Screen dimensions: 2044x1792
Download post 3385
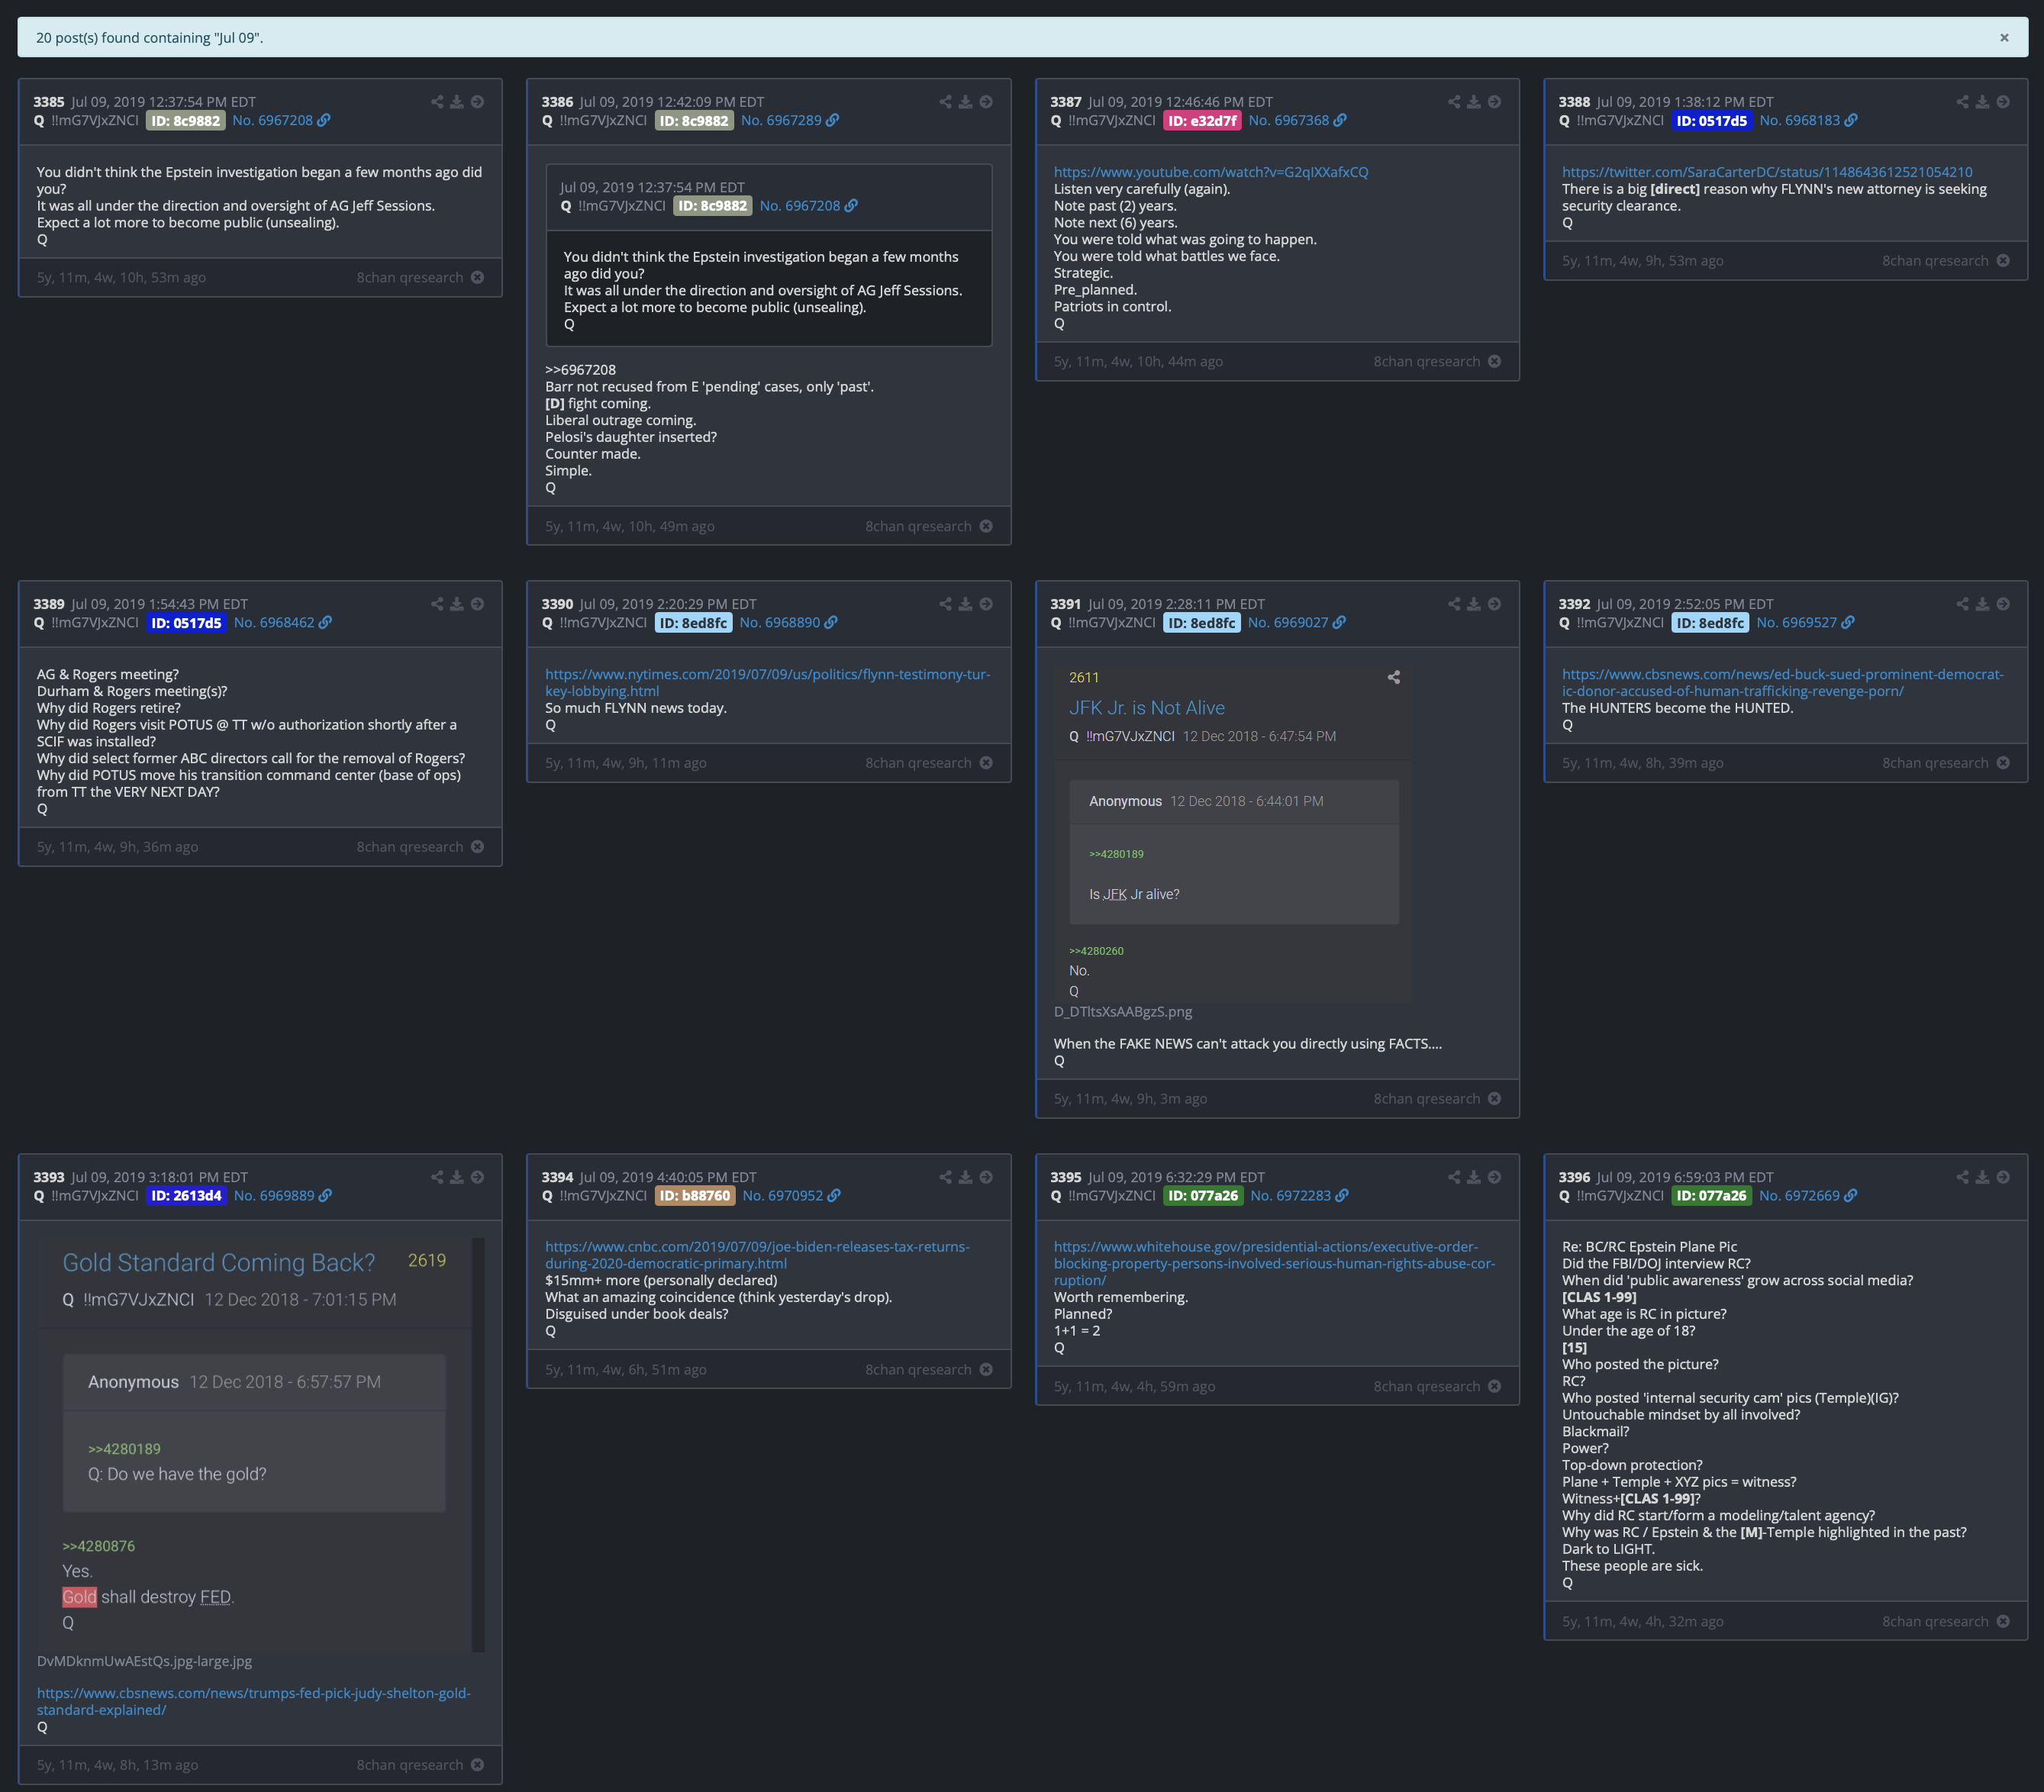tap(457, 102)
